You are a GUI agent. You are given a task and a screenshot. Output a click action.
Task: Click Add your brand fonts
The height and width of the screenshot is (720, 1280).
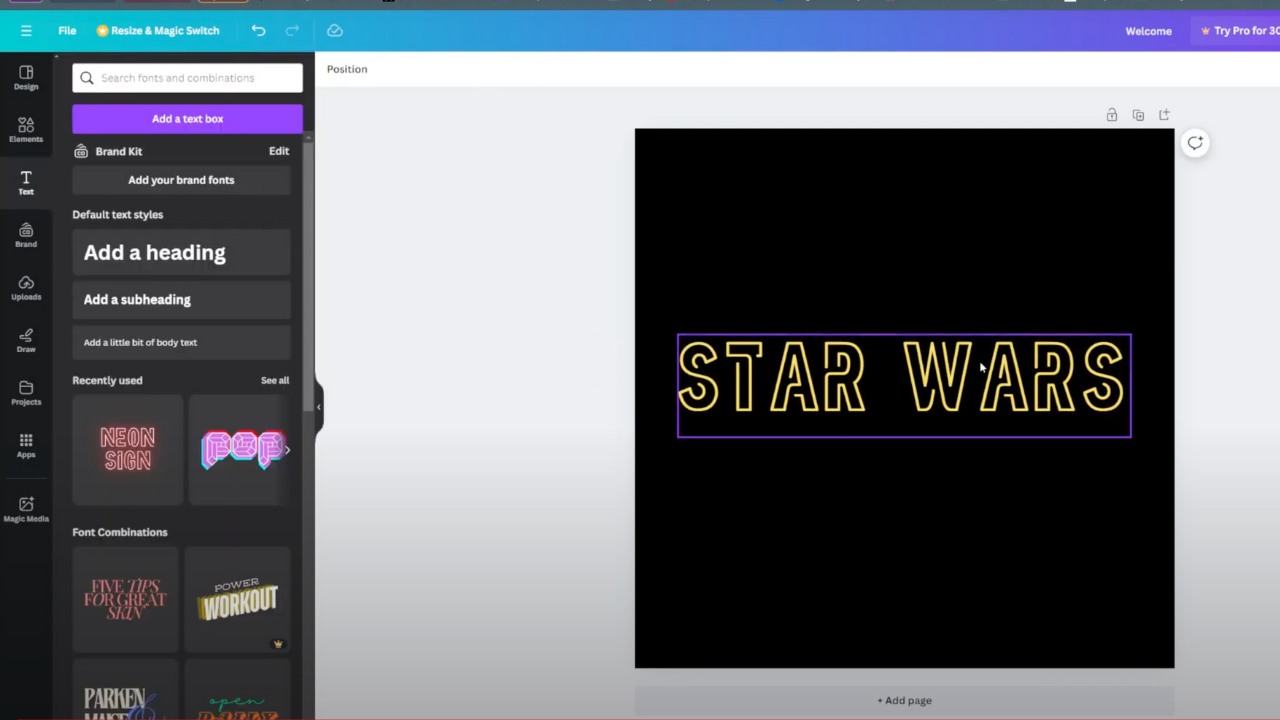181,180
